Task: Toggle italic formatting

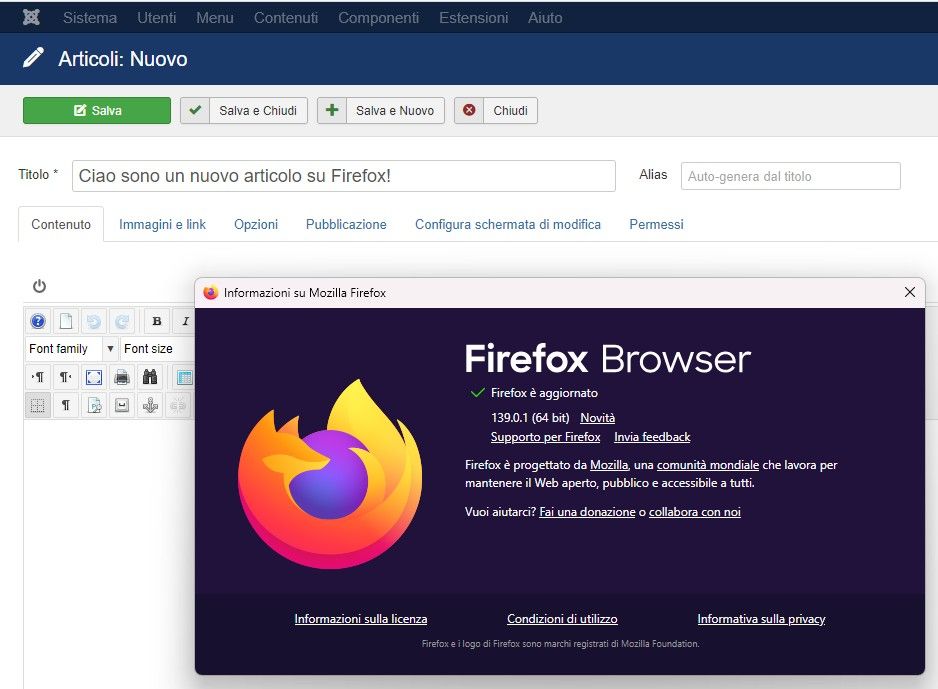Action: pos(185,322)
